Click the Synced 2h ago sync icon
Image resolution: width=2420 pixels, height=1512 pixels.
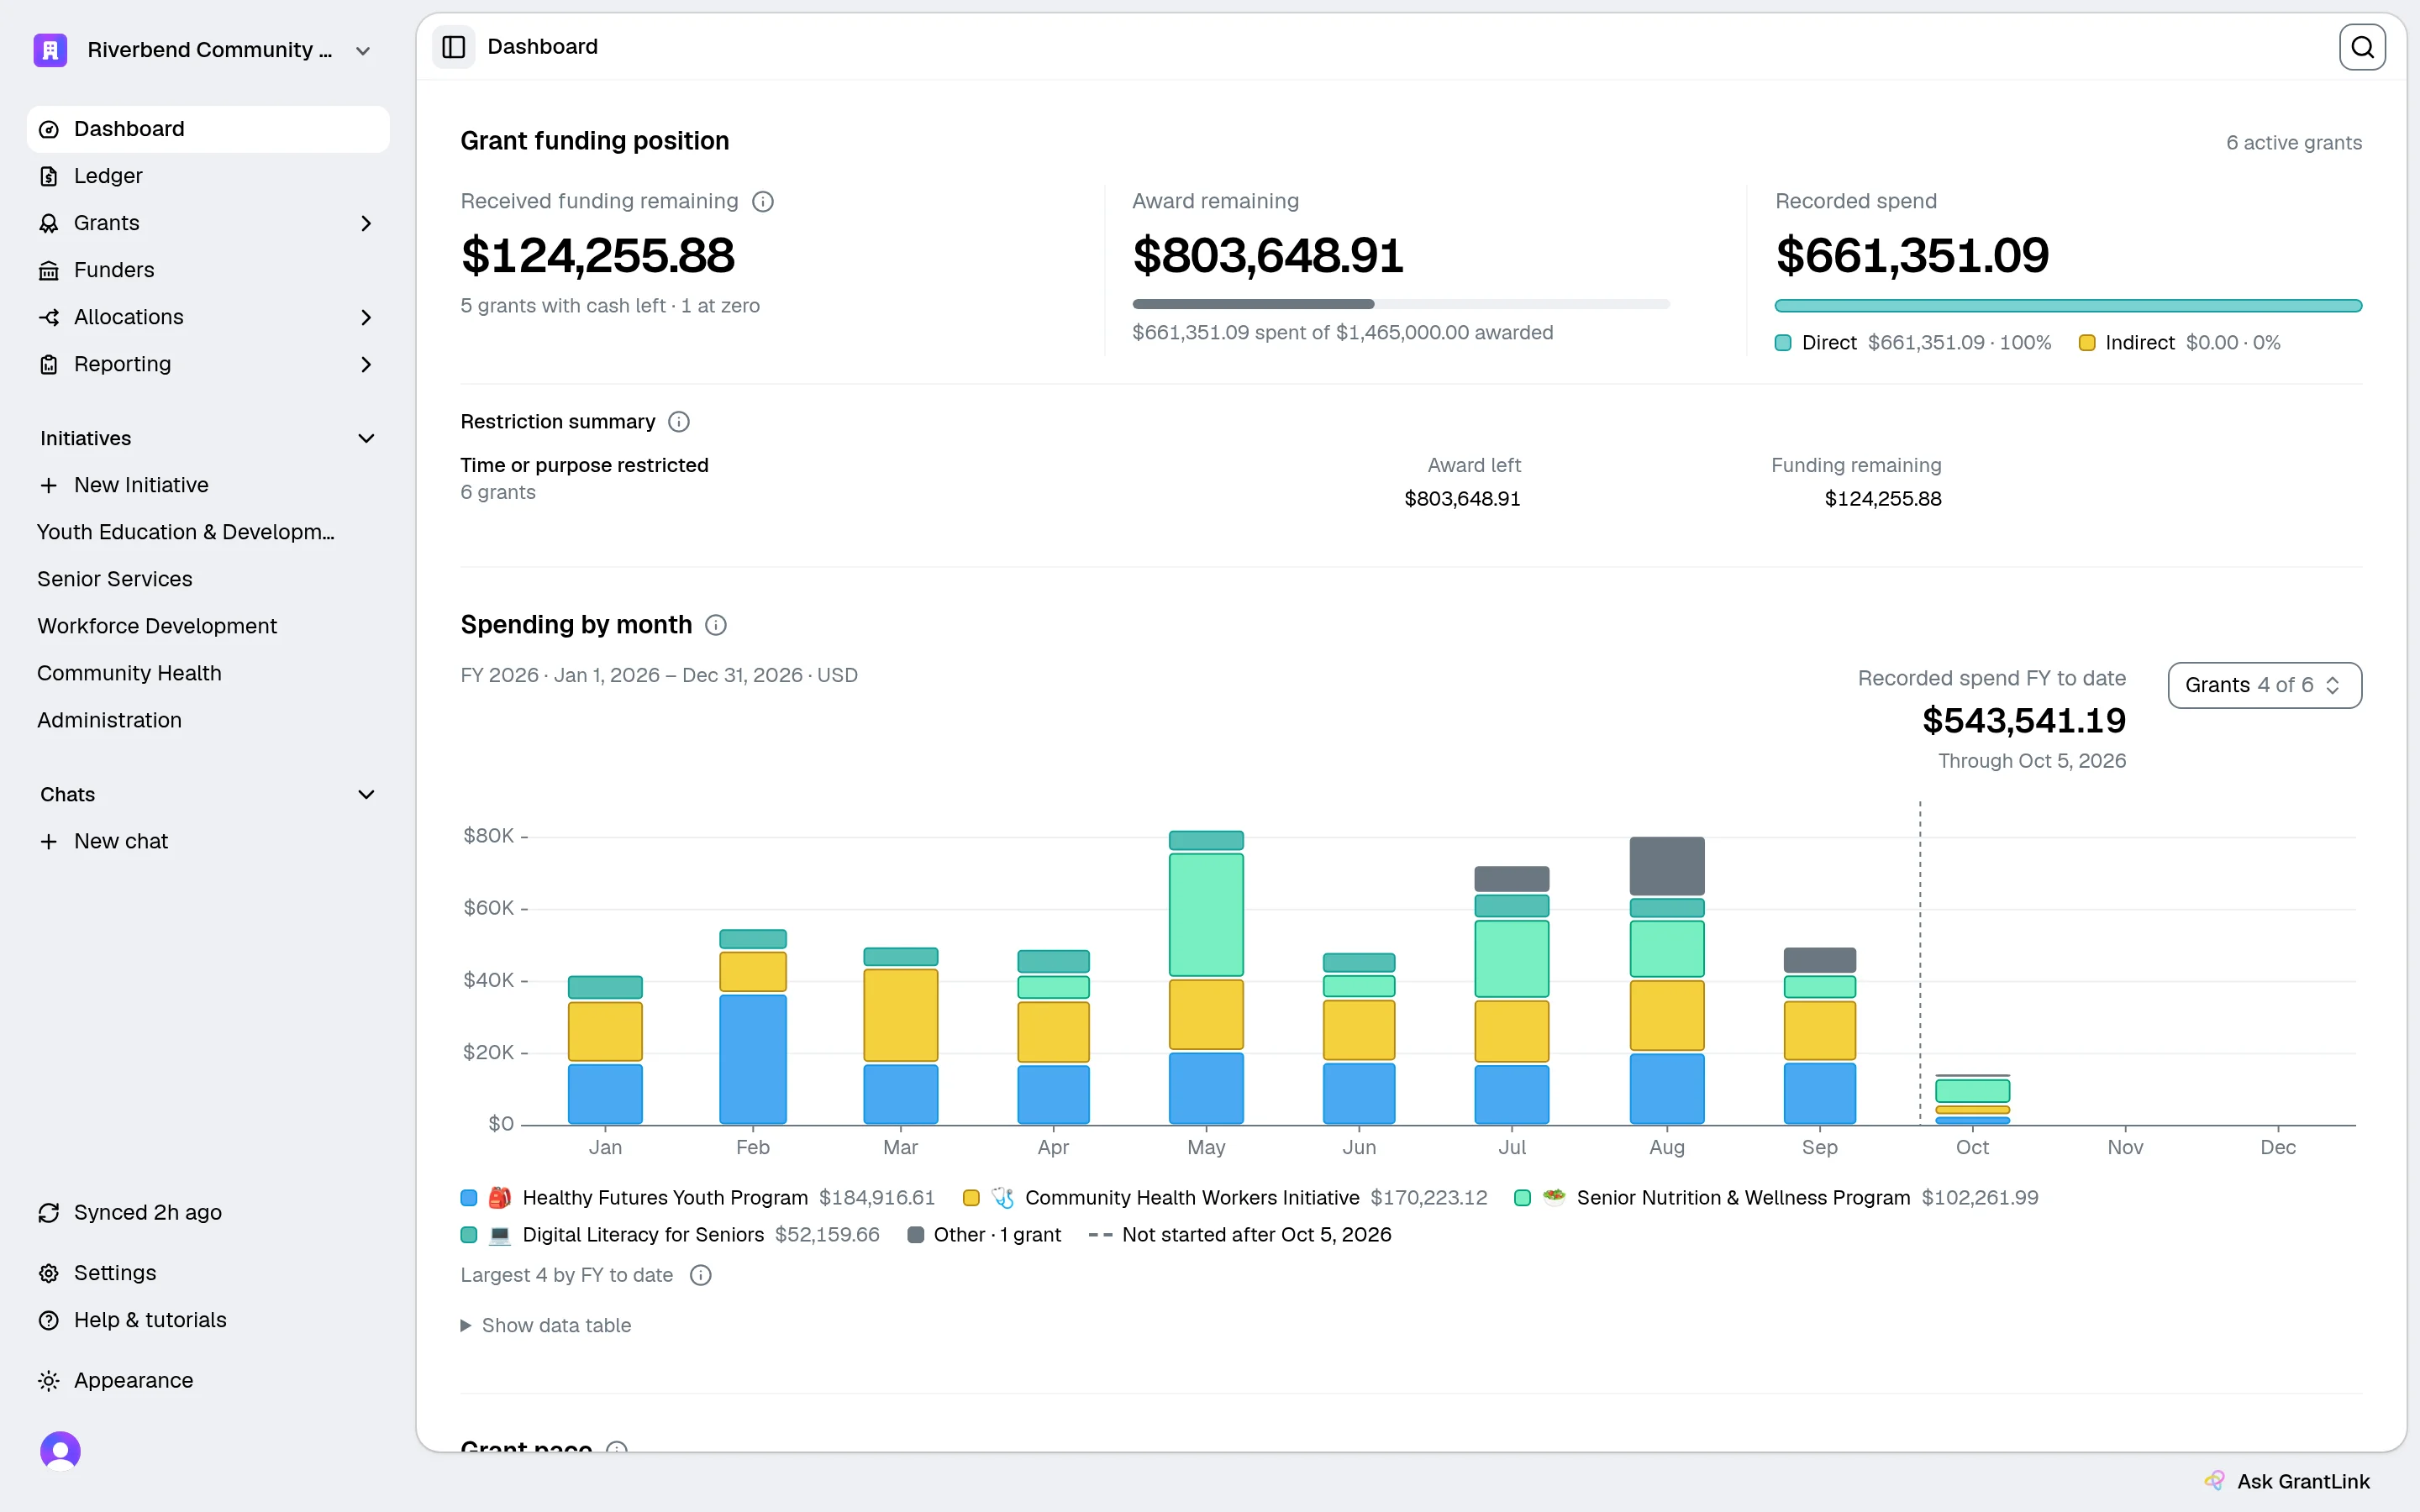pyautogui.click(x=49, y=1213)
